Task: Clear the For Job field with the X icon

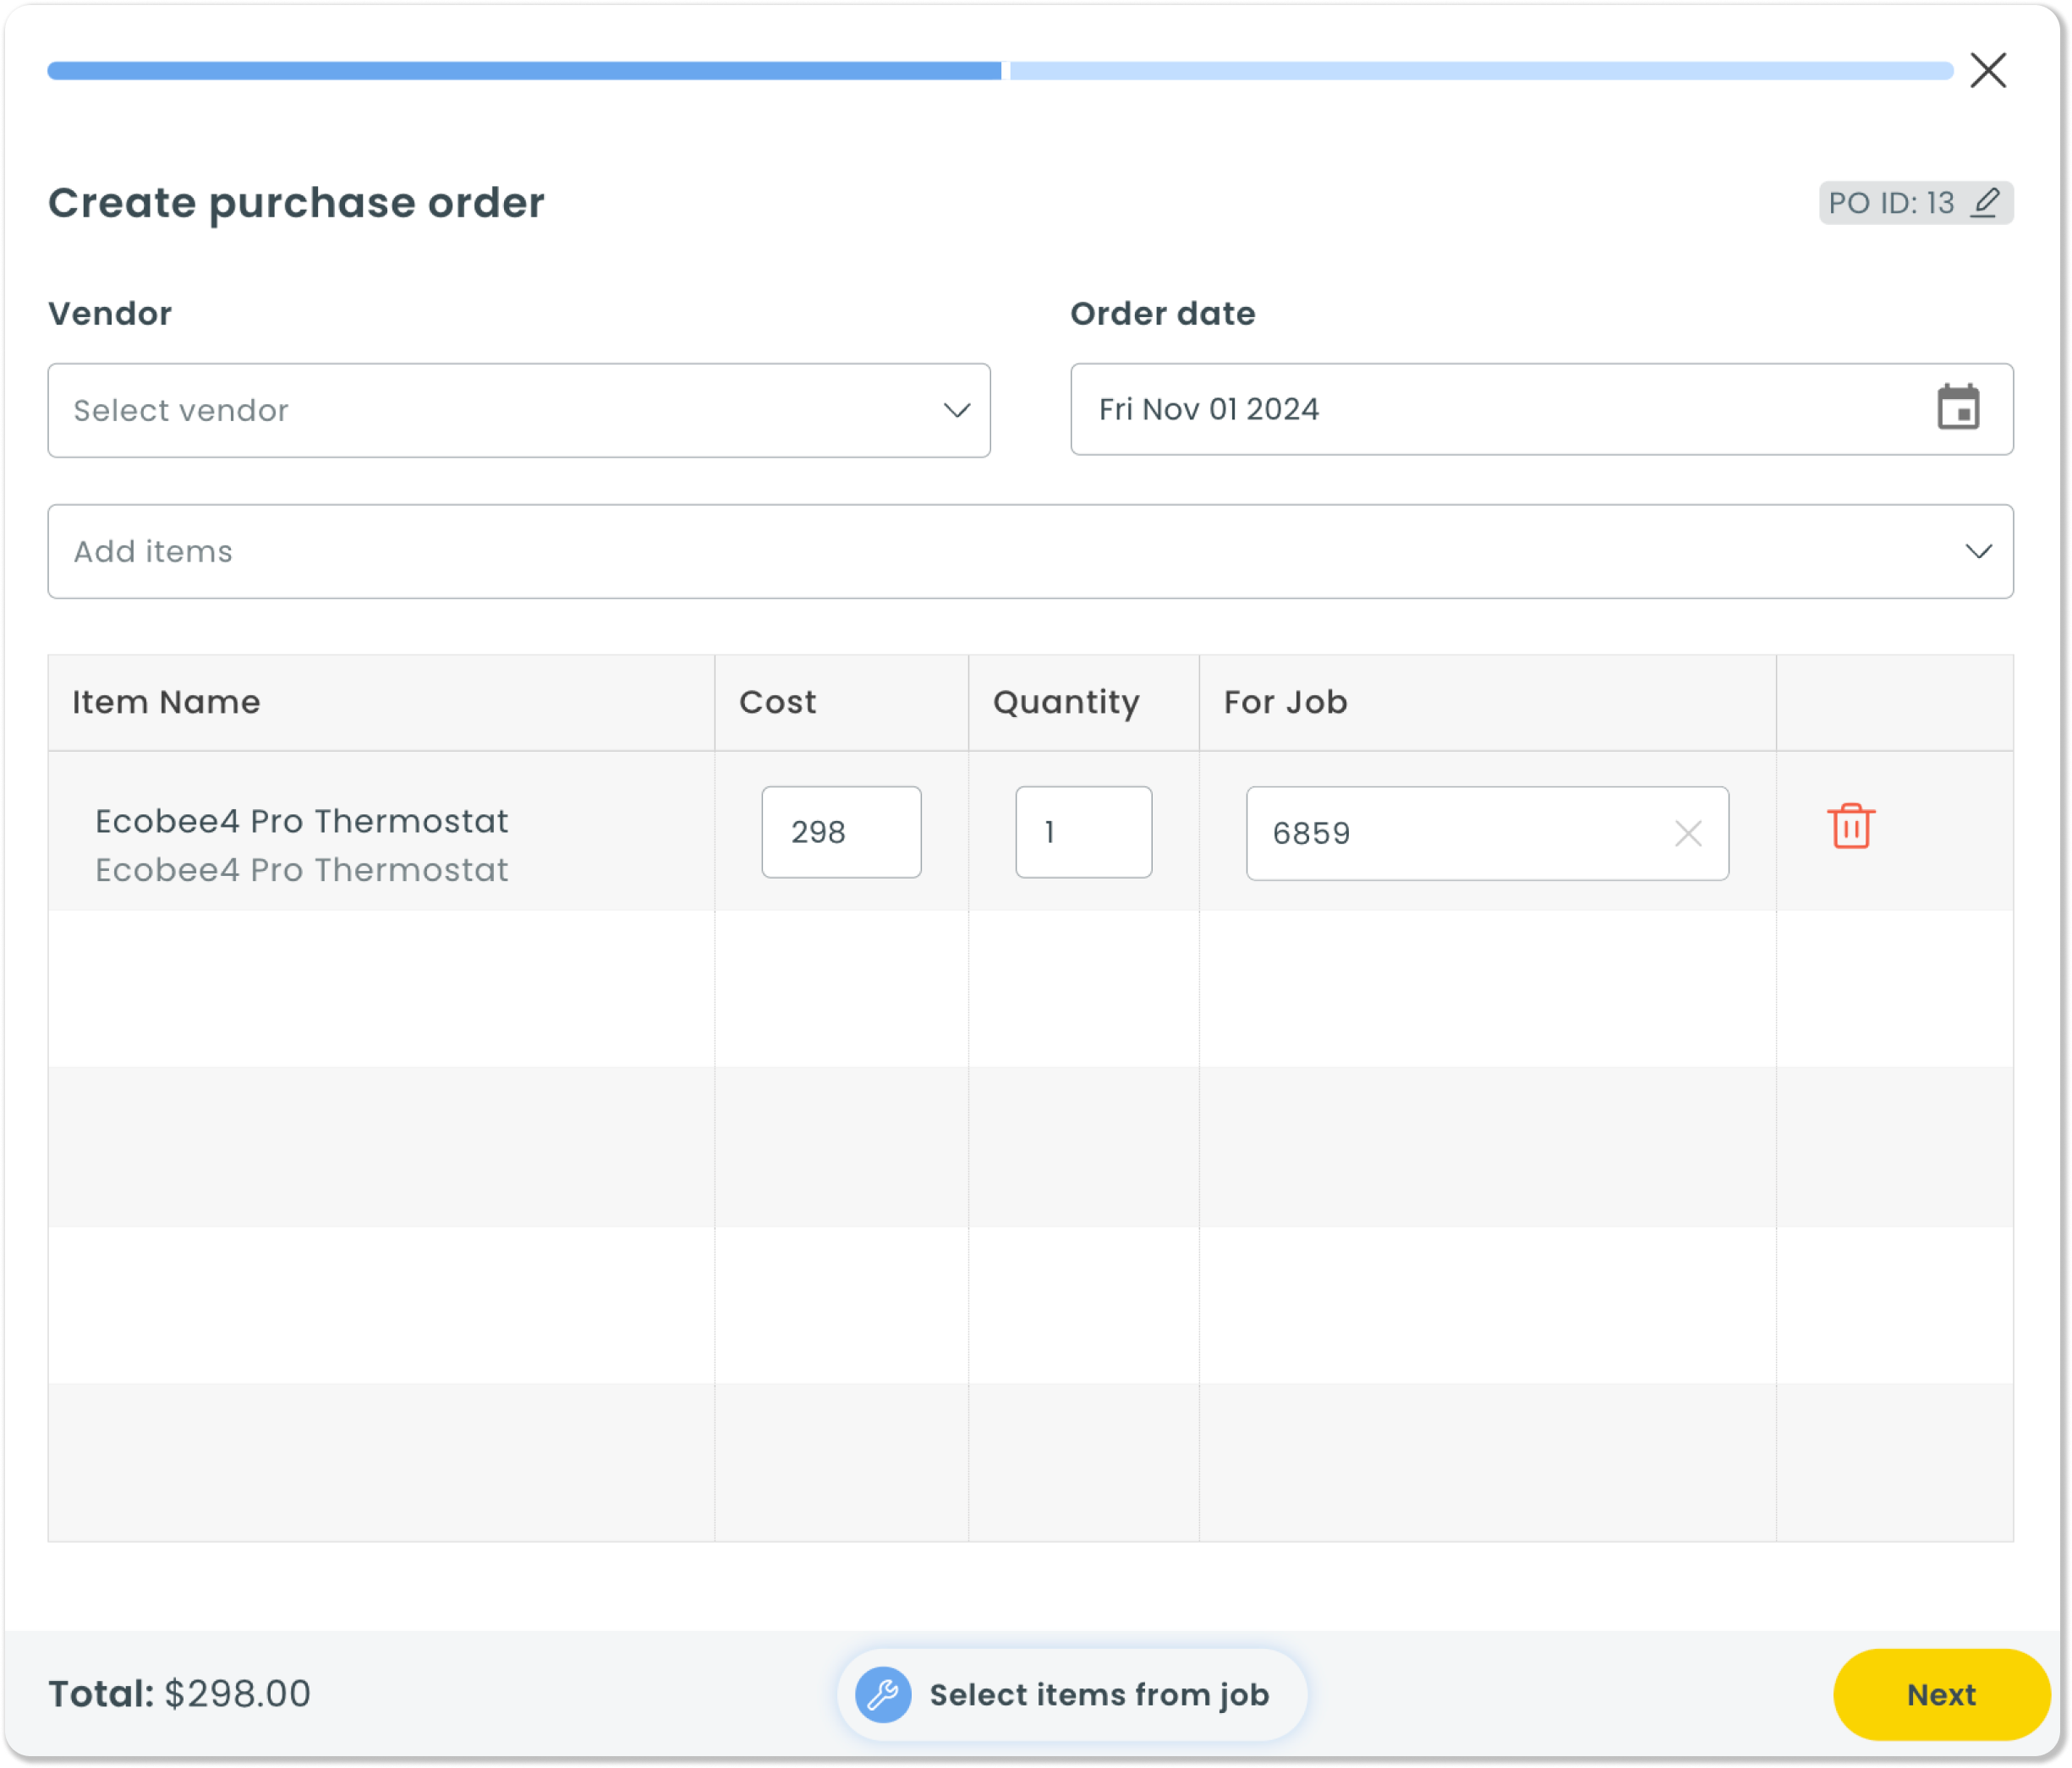Action: point(1688,832)
